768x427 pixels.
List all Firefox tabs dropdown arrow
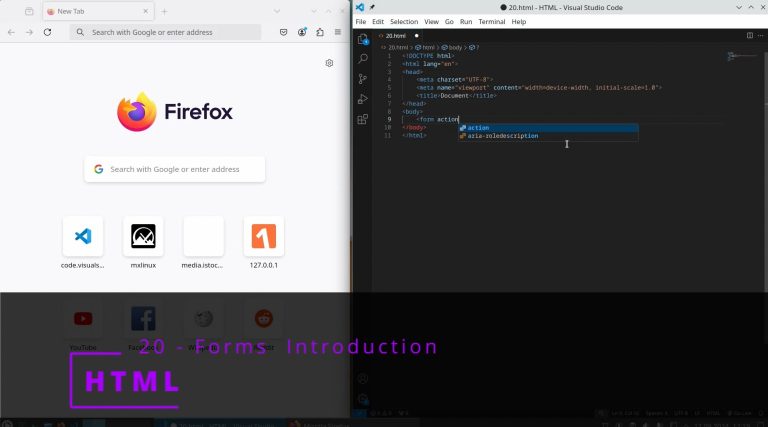(277, 11)
